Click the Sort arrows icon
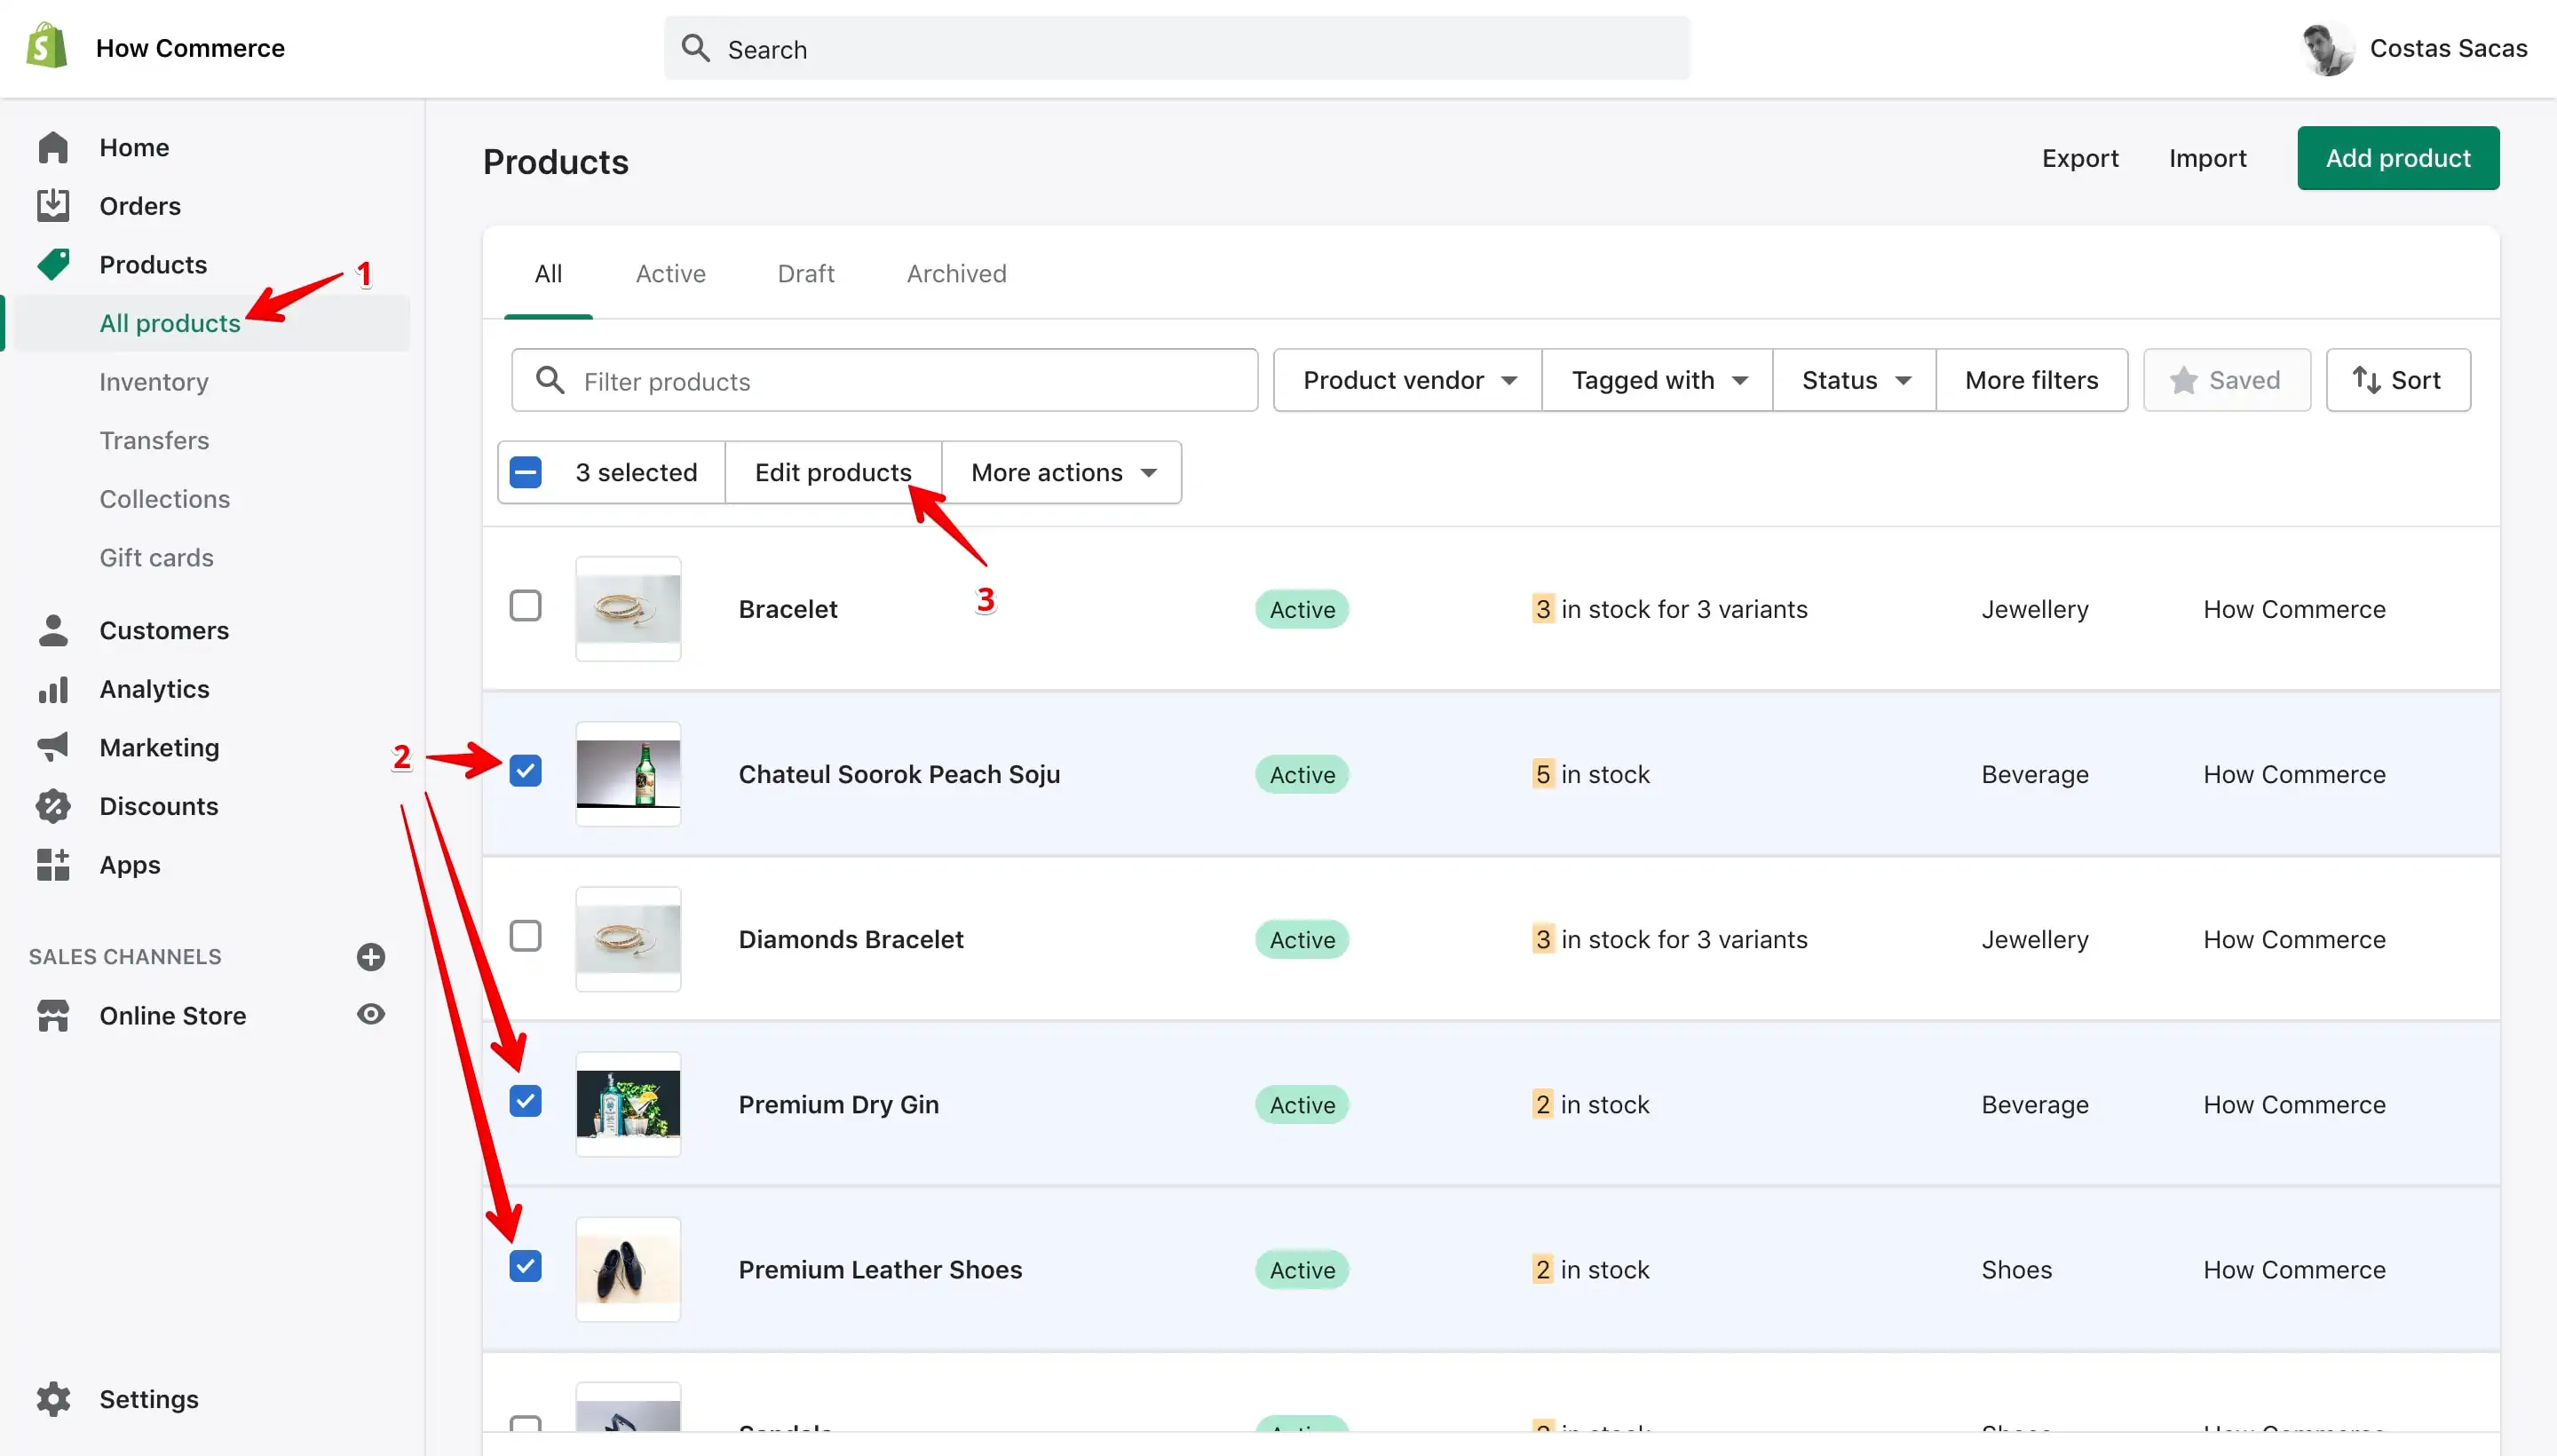 [2366, 380]
